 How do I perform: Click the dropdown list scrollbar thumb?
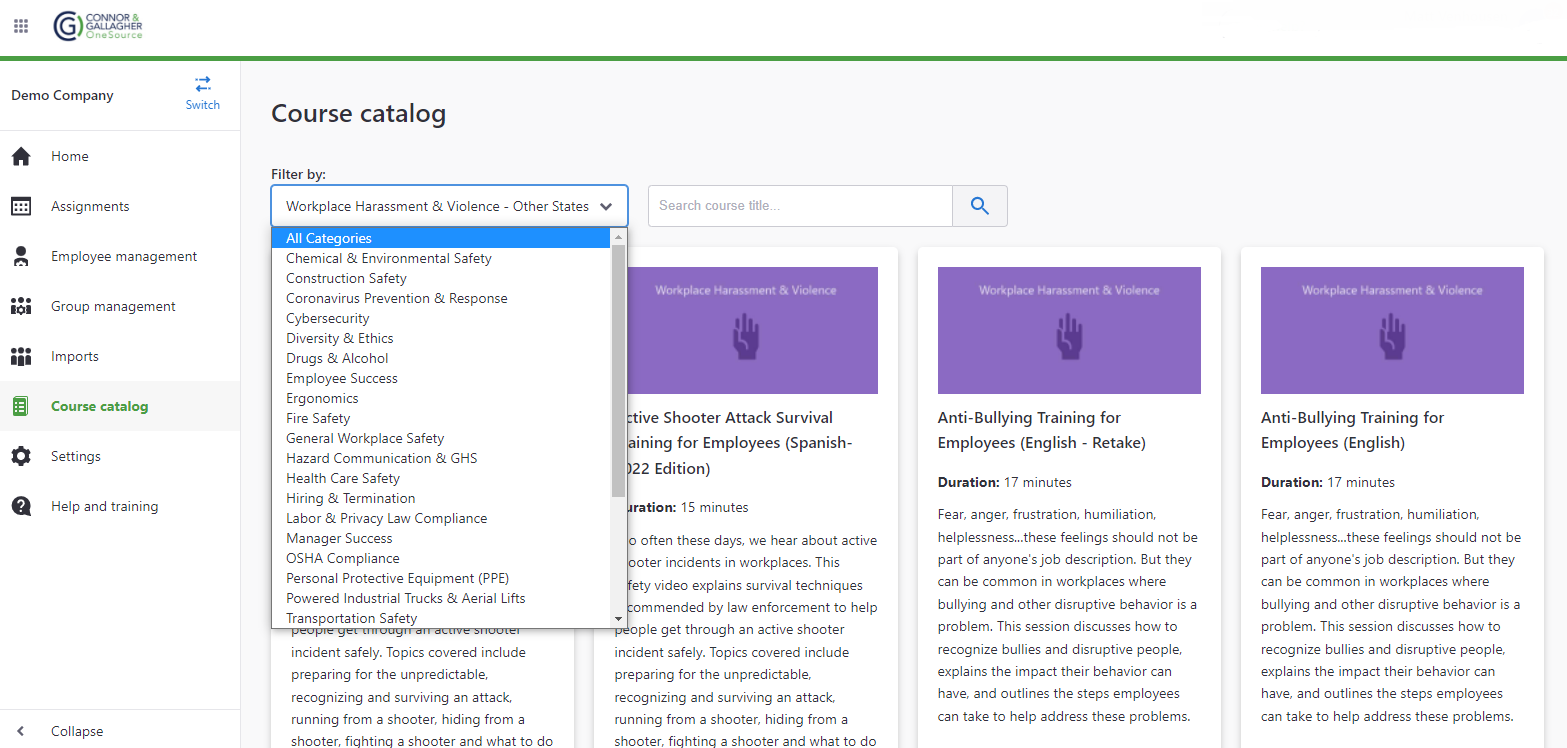pyautogui.click(x=618, y=371)
